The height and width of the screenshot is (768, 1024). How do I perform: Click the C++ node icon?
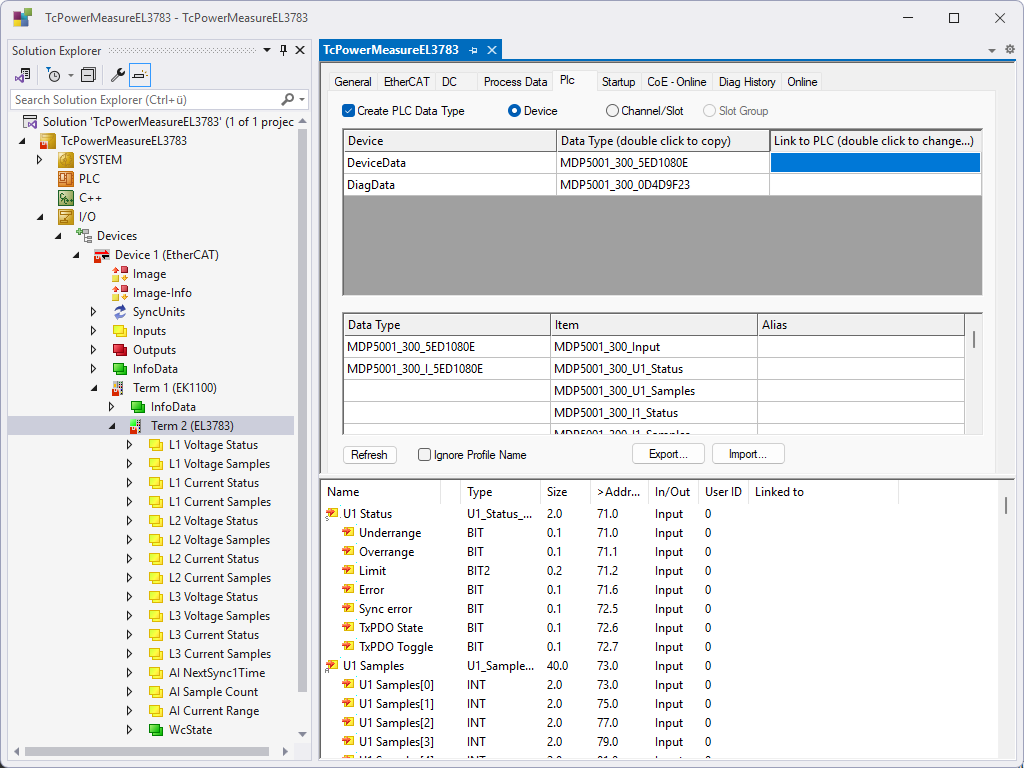pyautogui.click(x=66, y=198)
